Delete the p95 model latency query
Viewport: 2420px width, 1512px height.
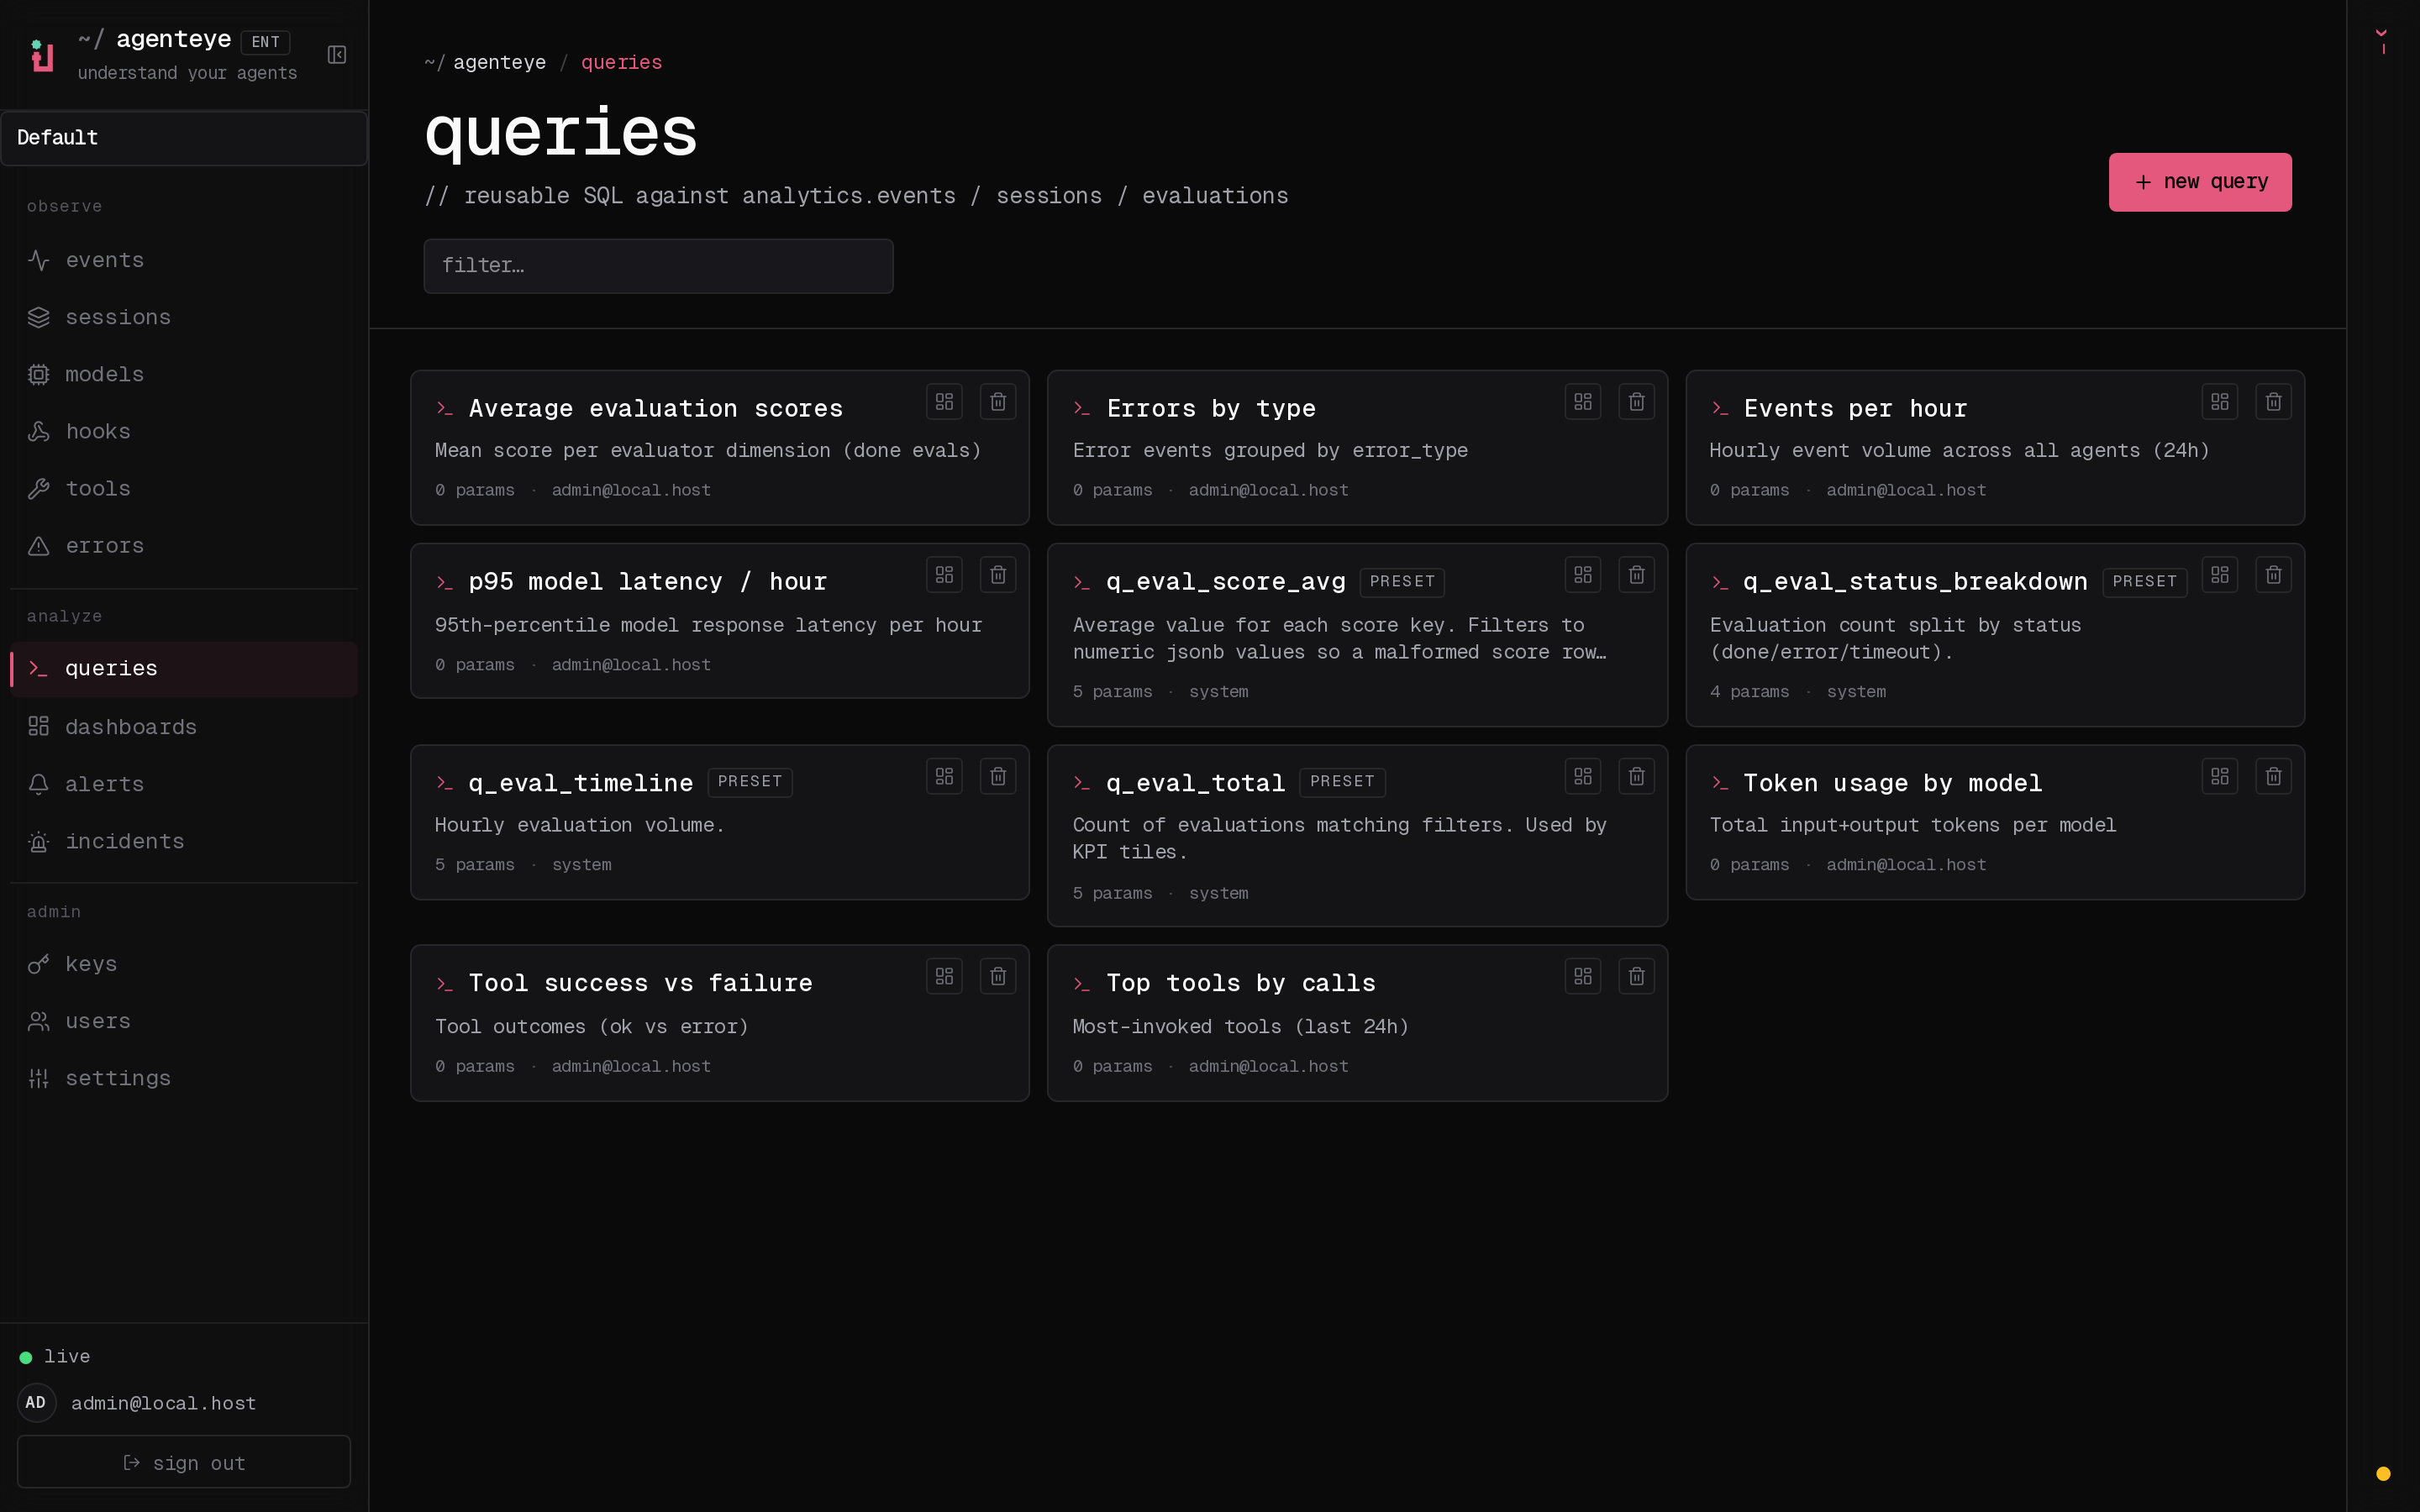point(998,575)
